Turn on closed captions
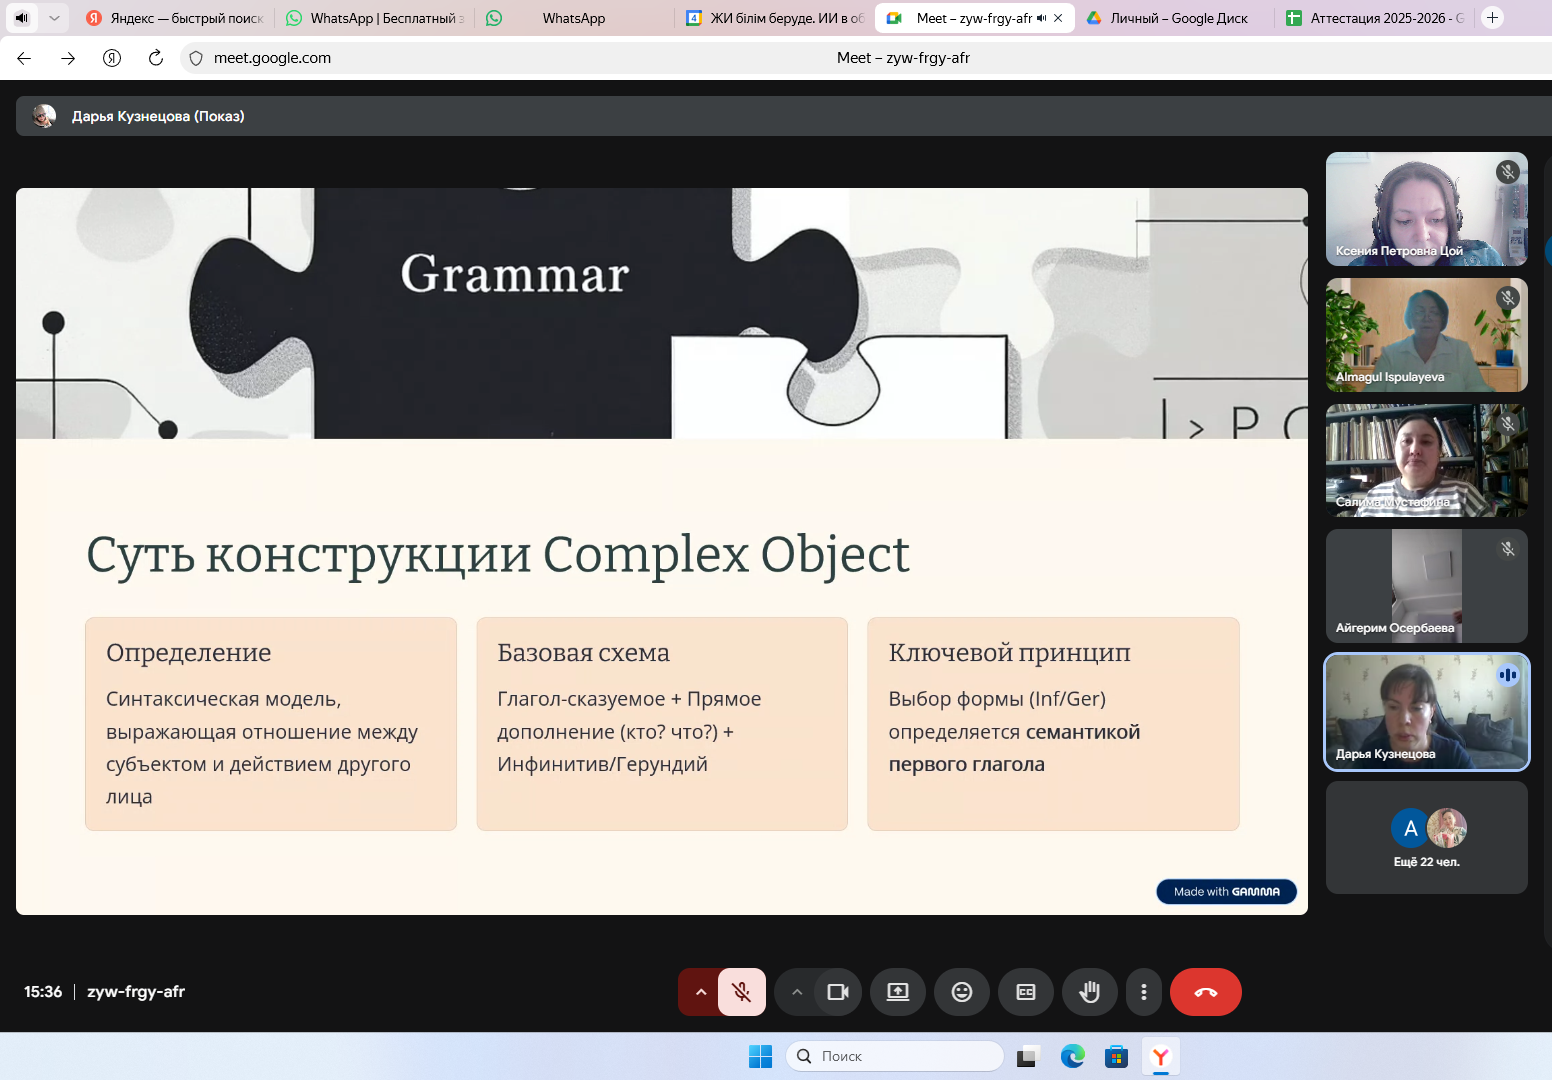This screenshot has height=1080, width=1552. tap(1026, 992)
